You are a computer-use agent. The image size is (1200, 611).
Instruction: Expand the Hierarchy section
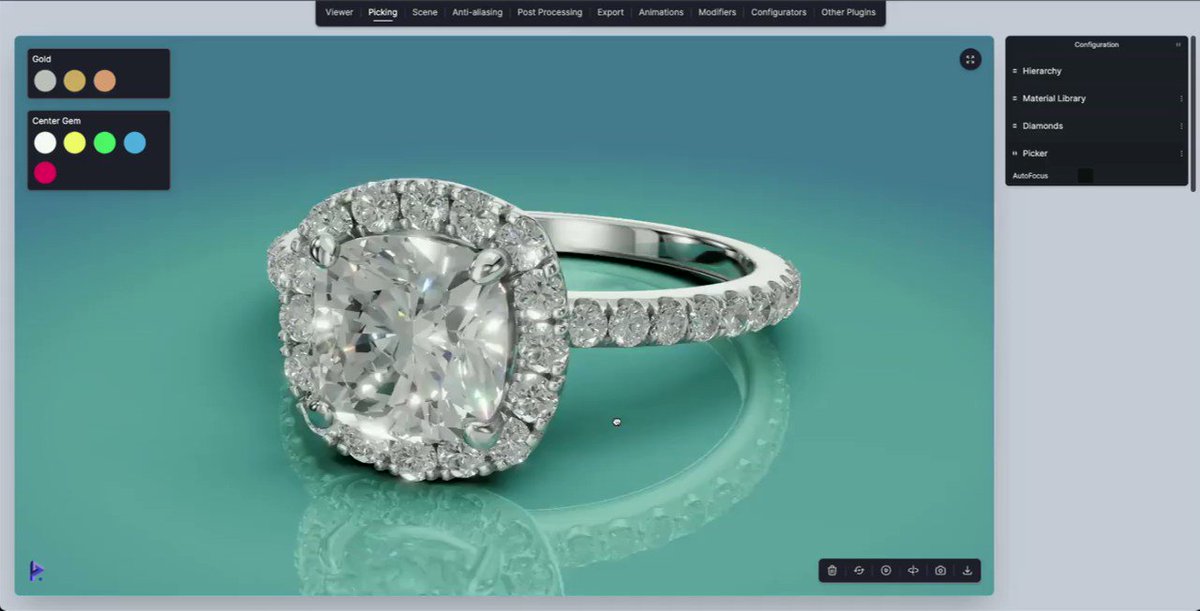1096,71
